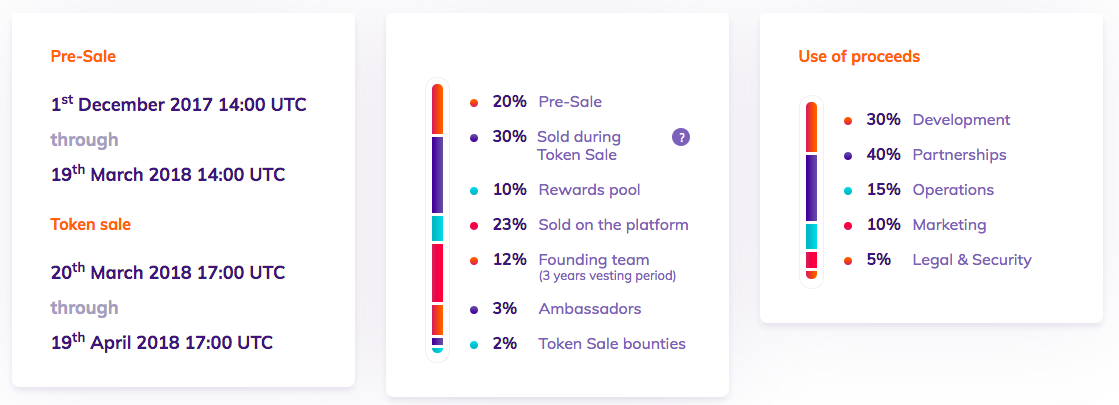Click the question mark help icon

681,138
